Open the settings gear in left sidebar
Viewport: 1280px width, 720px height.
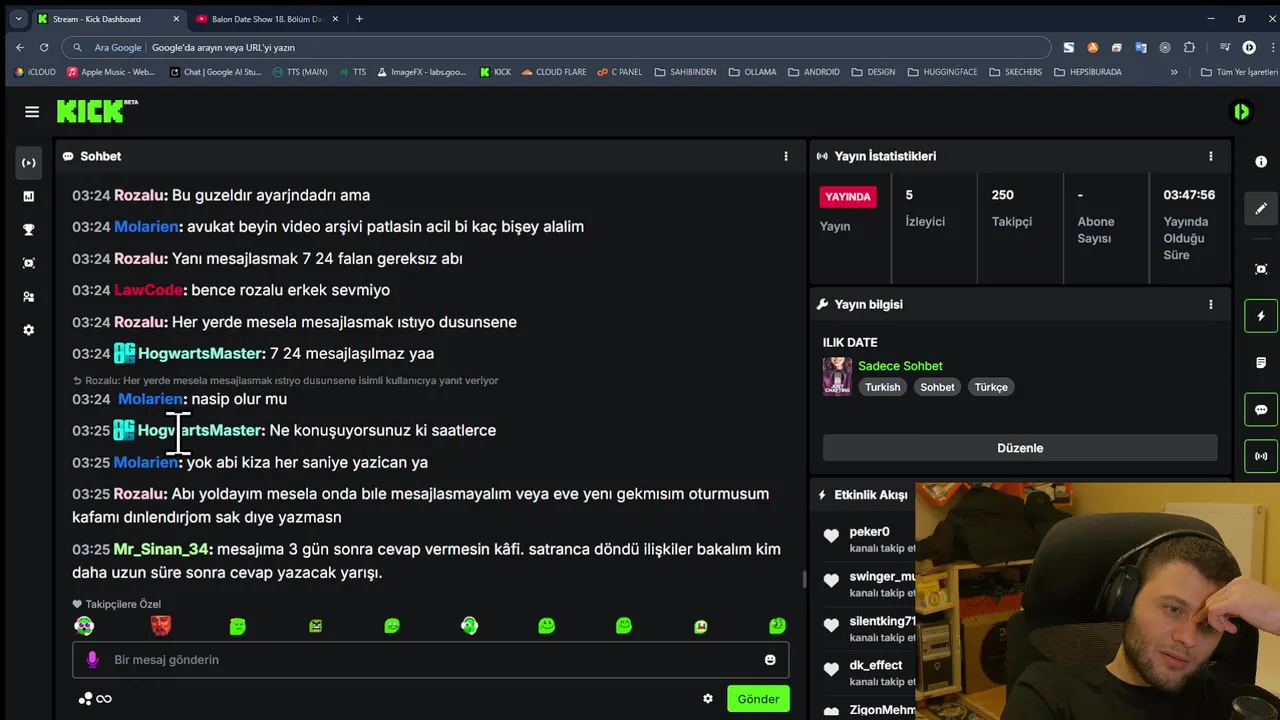pyautogui.click(x=28, y=330)
